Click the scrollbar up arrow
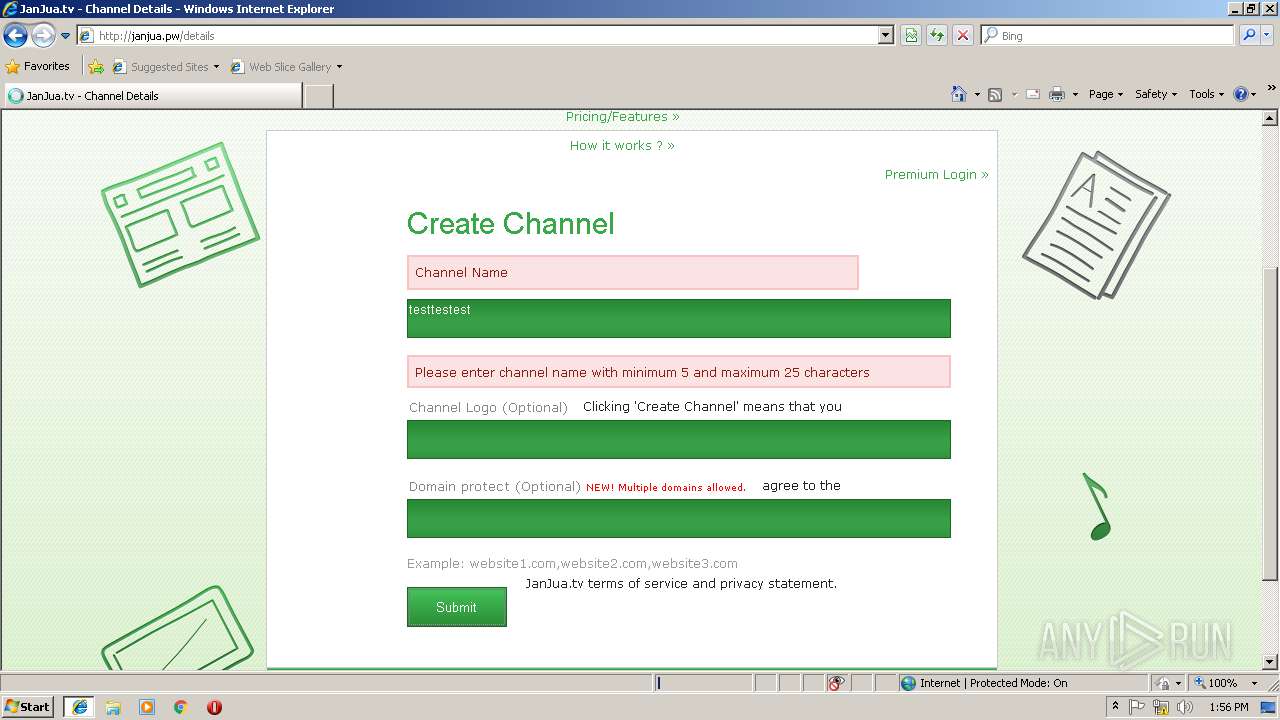The width and height of the screenshot is (1280, 720). 1271,118
